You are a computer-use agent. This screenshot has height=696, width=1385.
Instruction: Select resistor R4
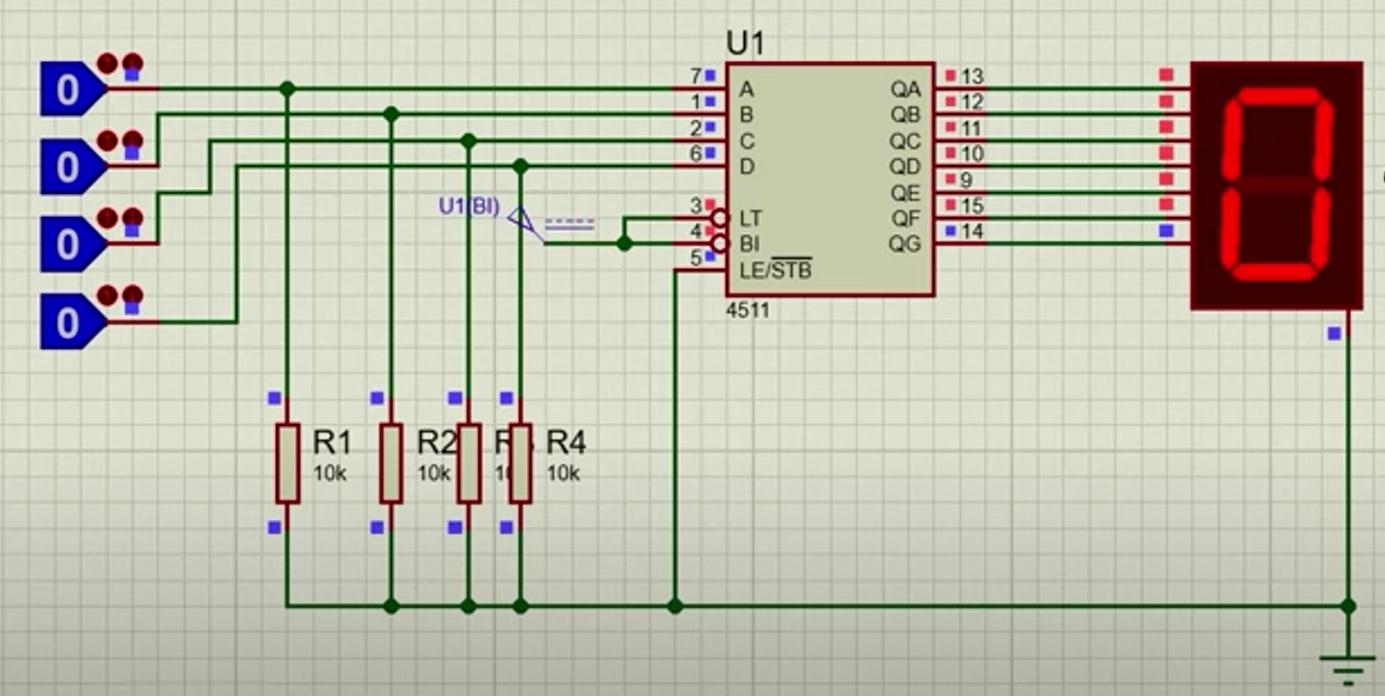520,462
